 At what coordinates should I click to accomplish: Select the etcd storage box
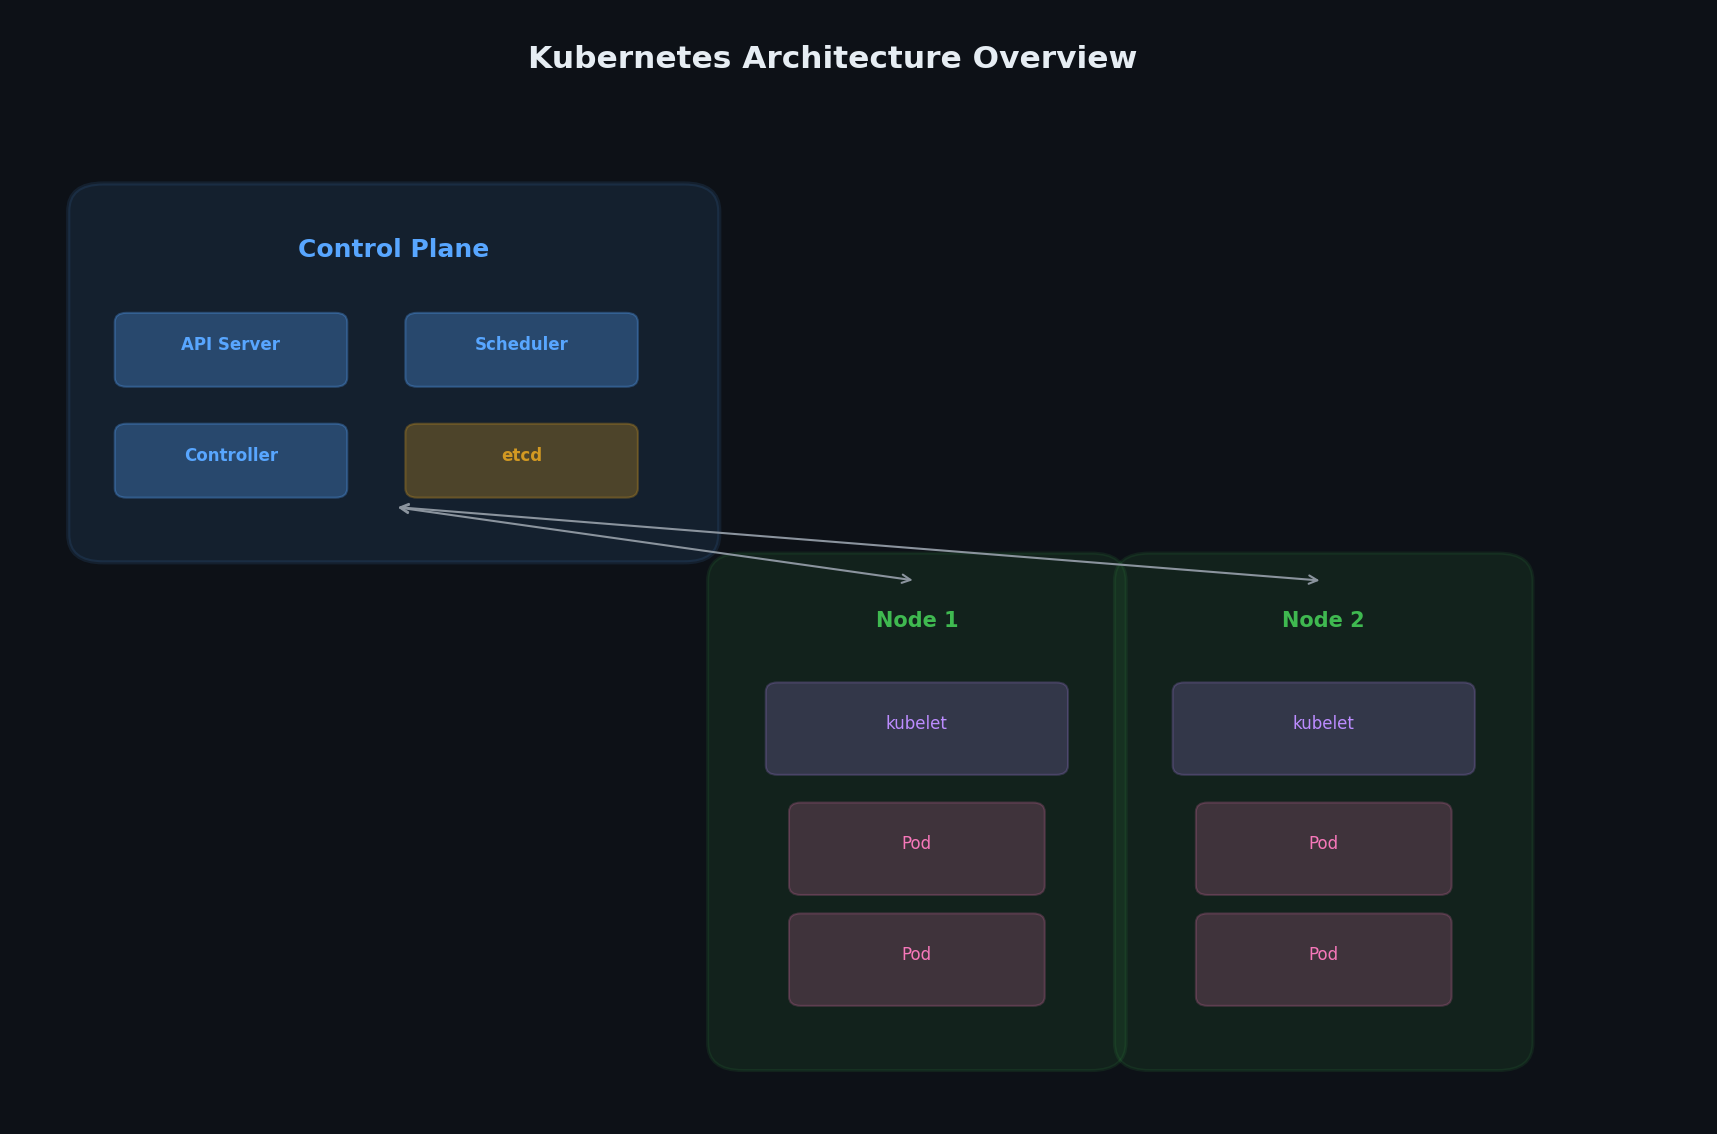(x=521, y=461)
